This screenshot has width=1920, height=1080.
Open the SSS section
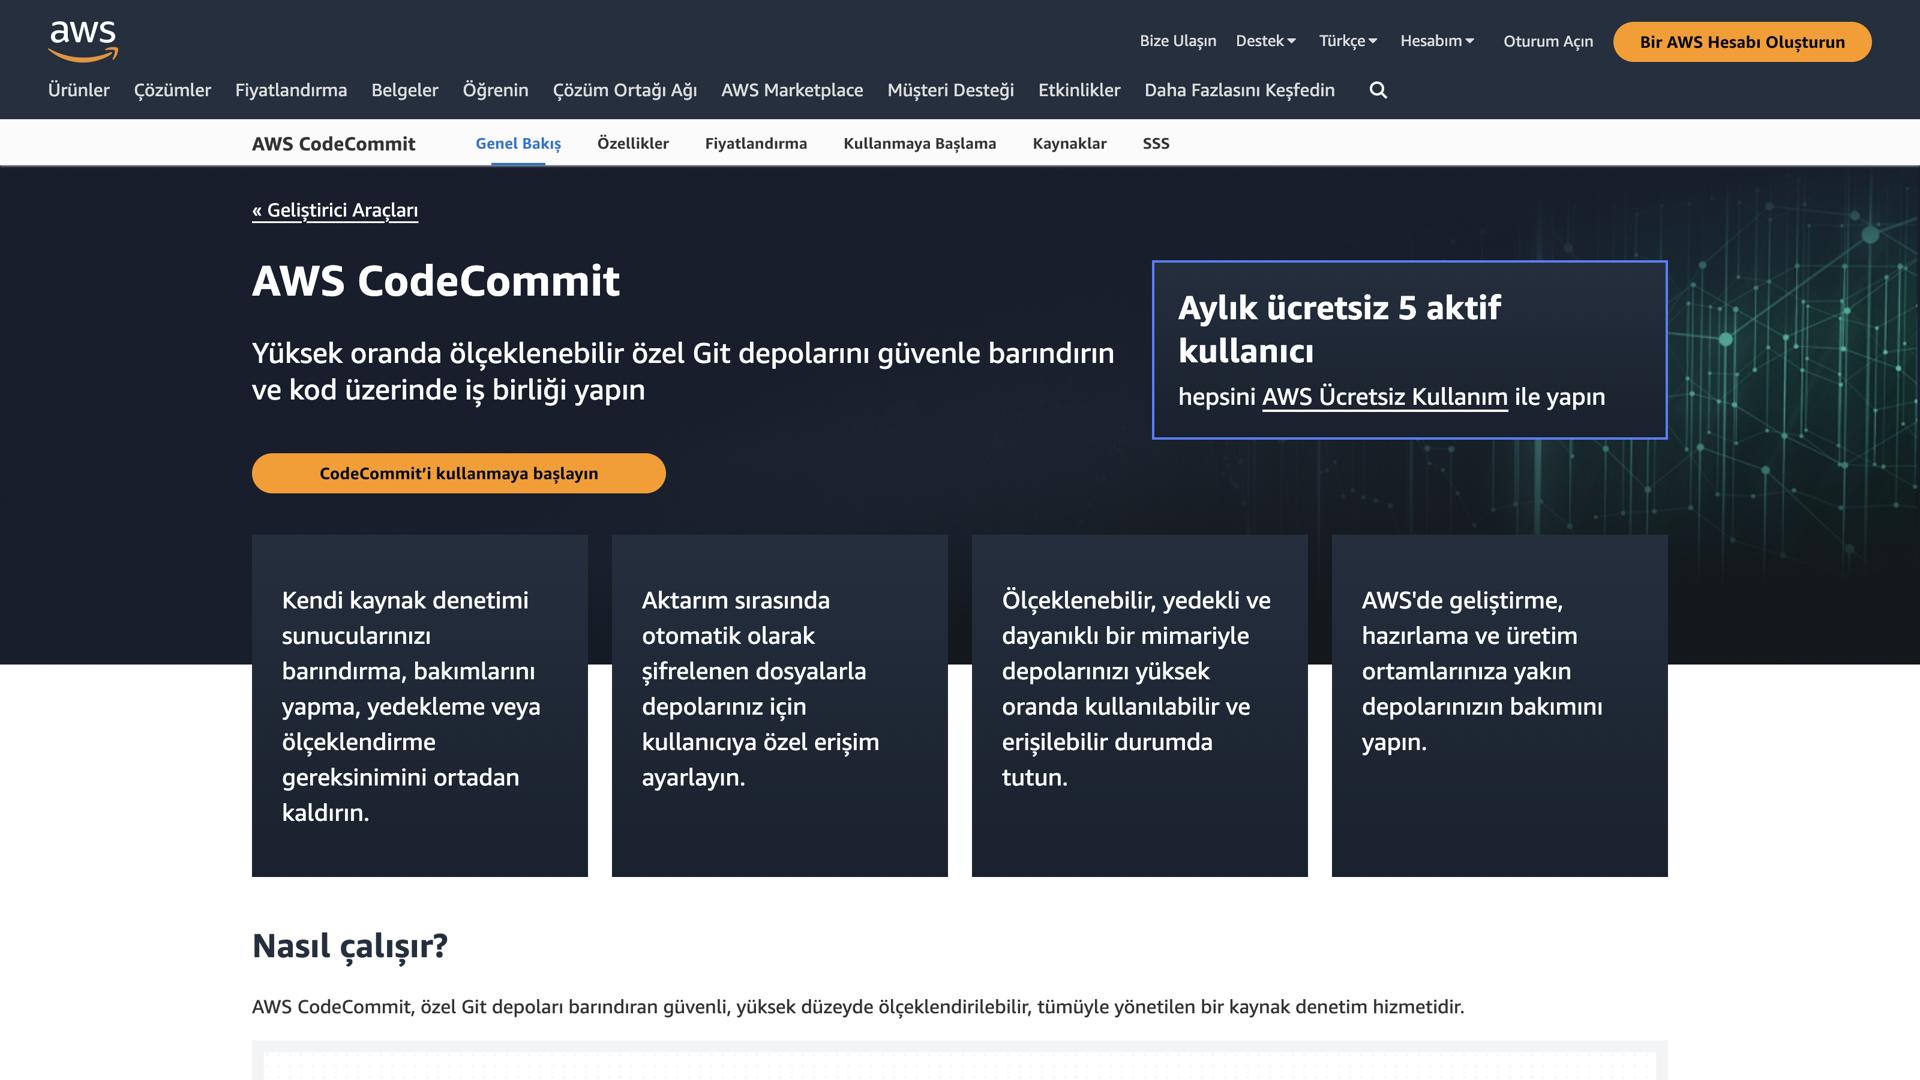pyautogui.click(x=1155, y=143)
